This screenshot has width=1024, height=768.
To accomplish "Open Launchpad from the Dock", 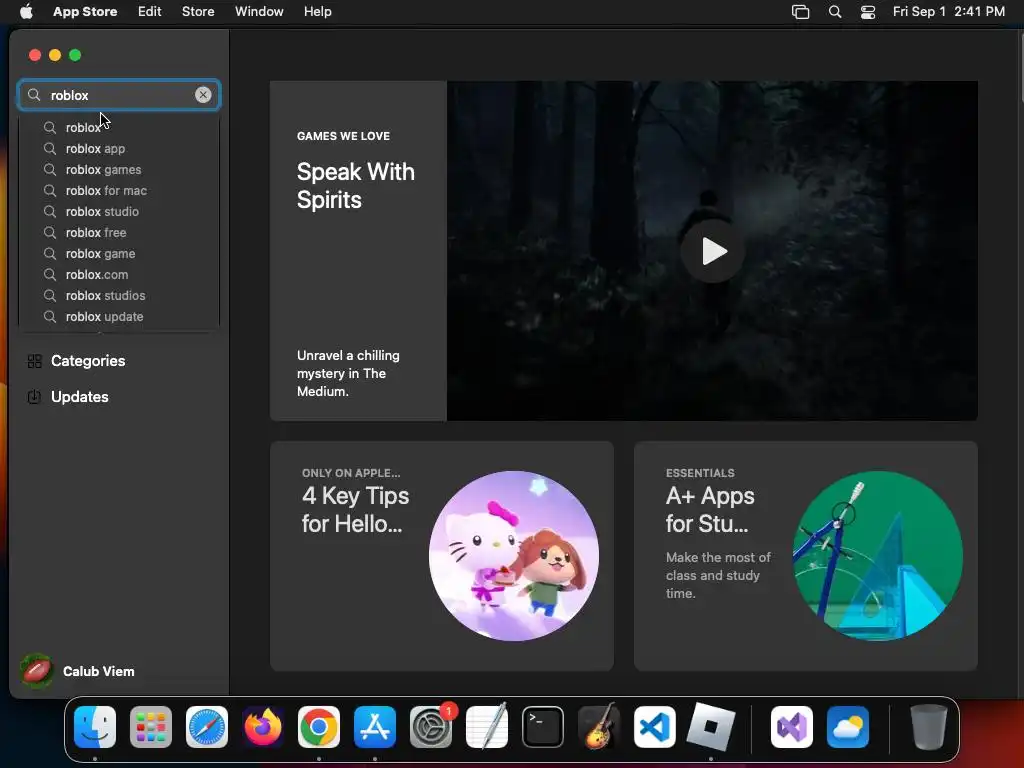I will tap(151, 726).
